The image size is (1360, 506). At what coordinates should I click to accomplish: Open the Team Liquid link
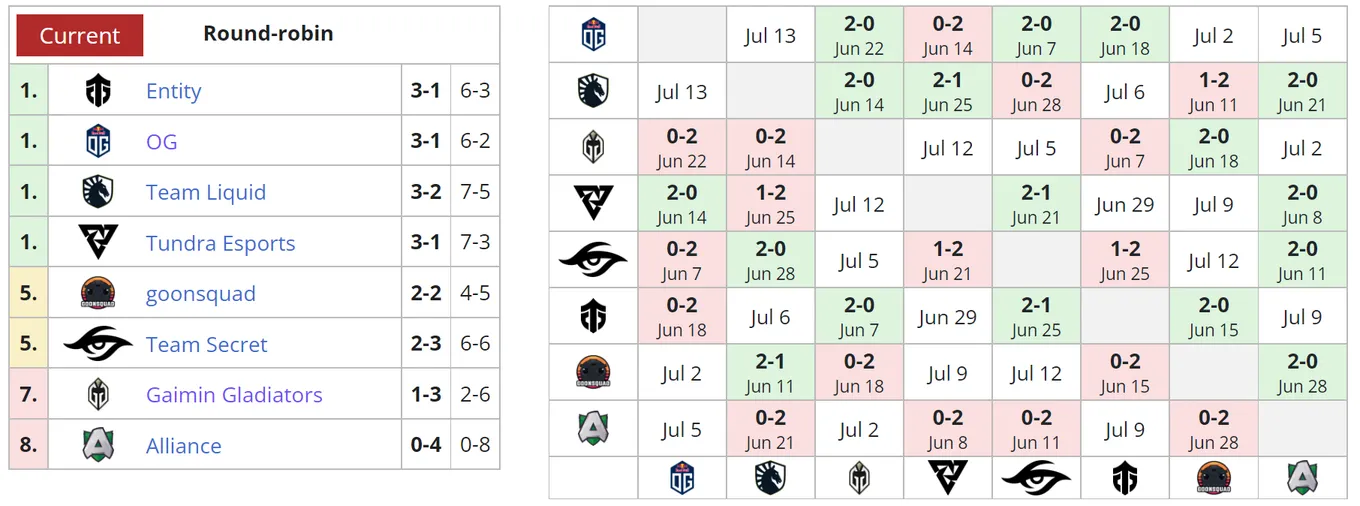point(206,192)
